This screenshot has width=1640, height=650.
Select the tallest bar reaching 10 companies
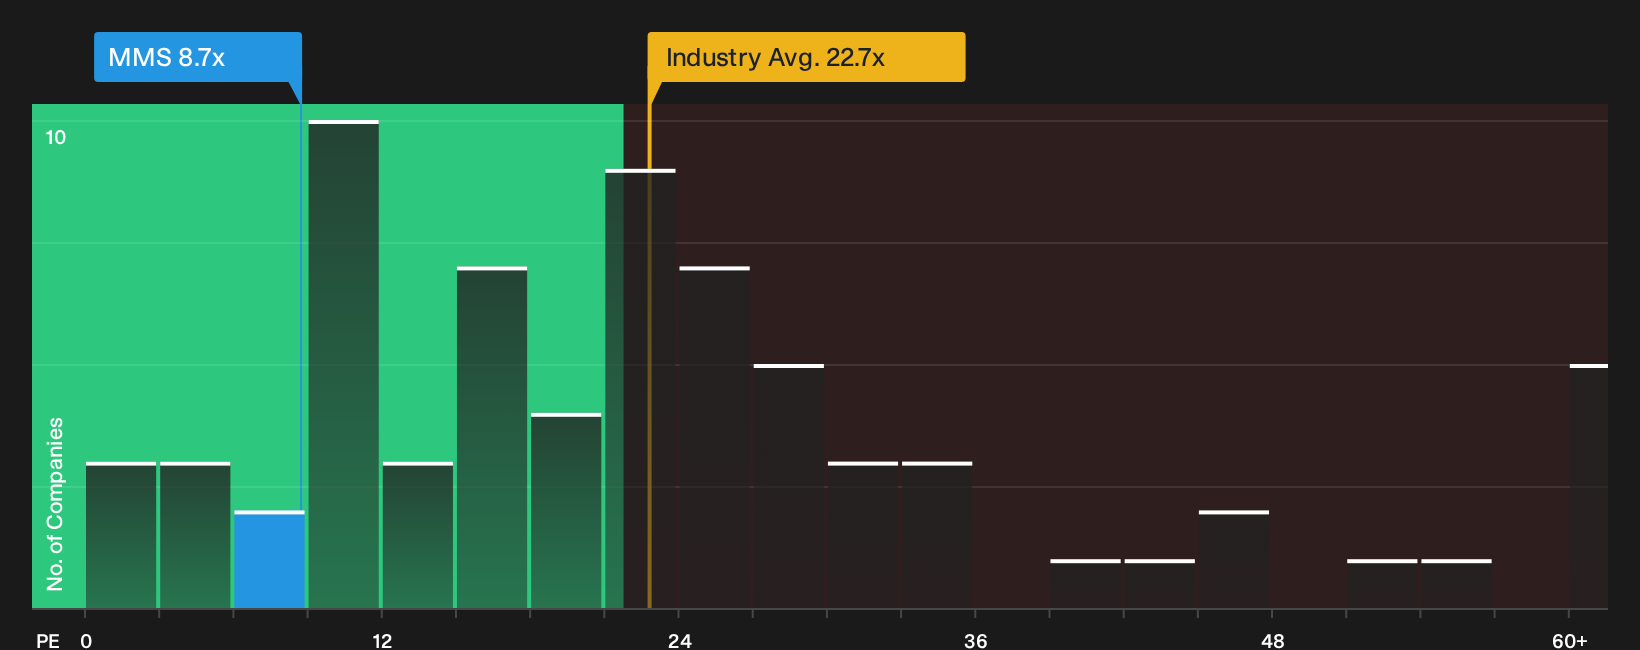click(344, 364)
